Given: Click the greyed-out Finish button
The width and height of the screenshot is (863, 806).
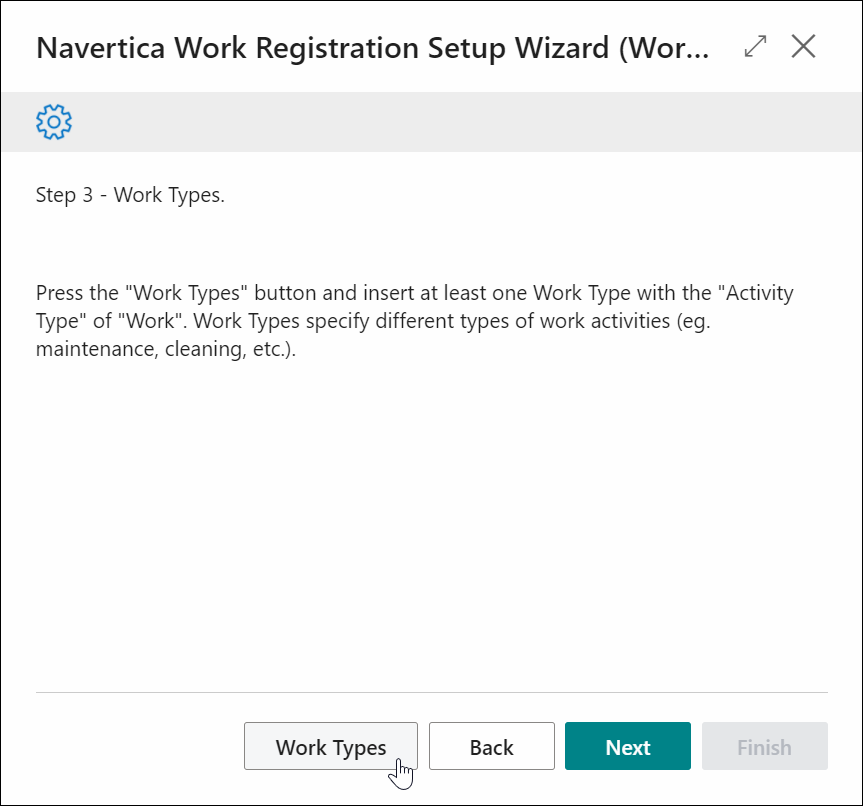Looking at the screenshot, I should (x=764, y=746).
